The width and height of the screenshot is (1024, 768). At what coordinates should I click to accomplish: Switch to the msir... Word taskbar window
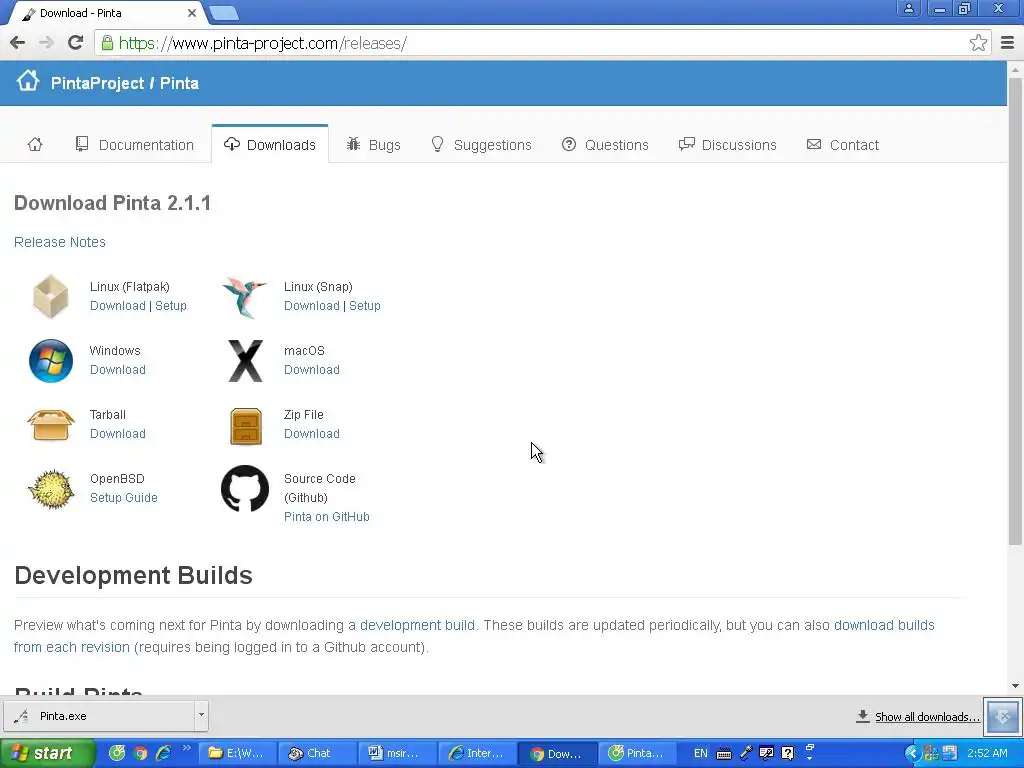(x=396, y=754)
